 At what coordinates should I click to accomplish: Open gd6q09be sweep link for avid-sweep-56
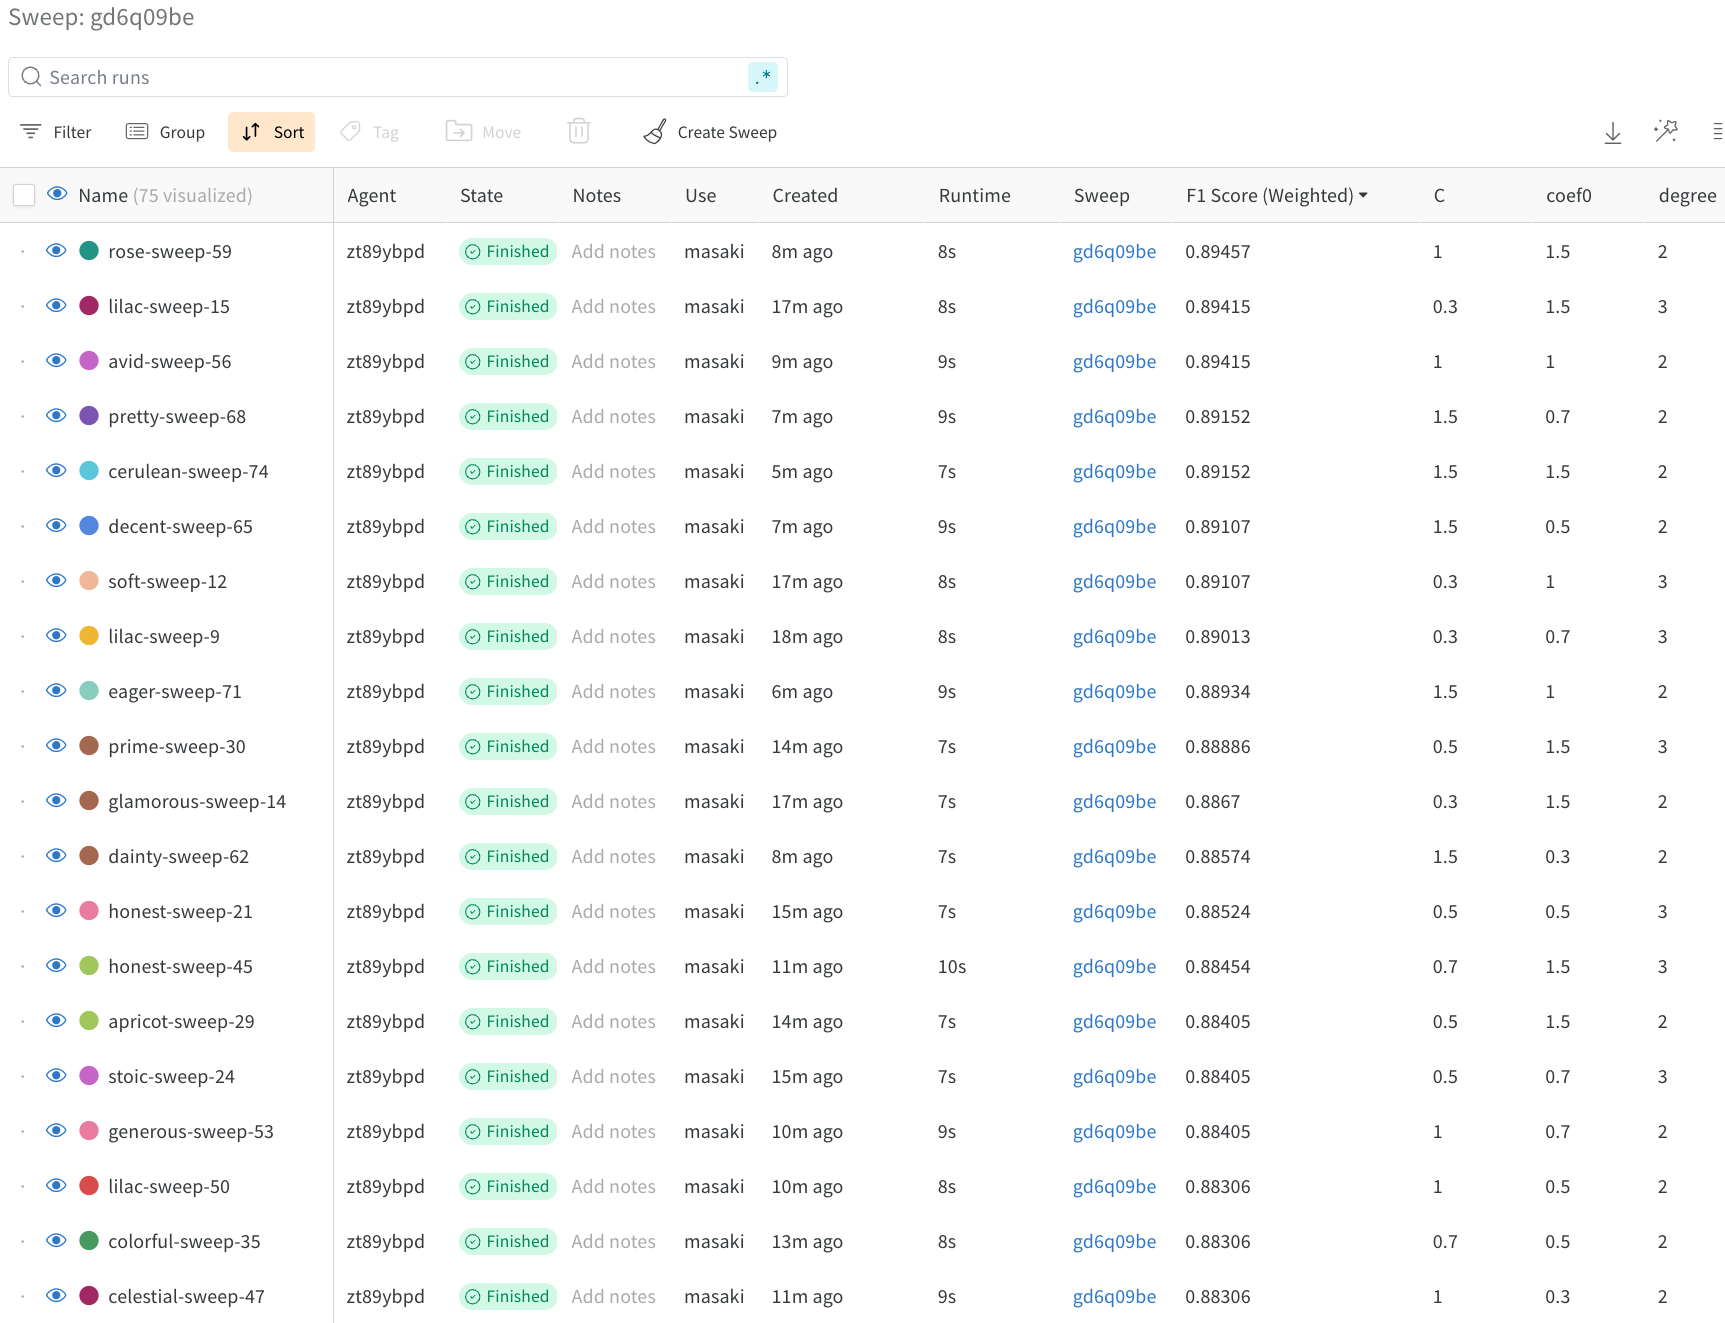(x=1114, y=362)
